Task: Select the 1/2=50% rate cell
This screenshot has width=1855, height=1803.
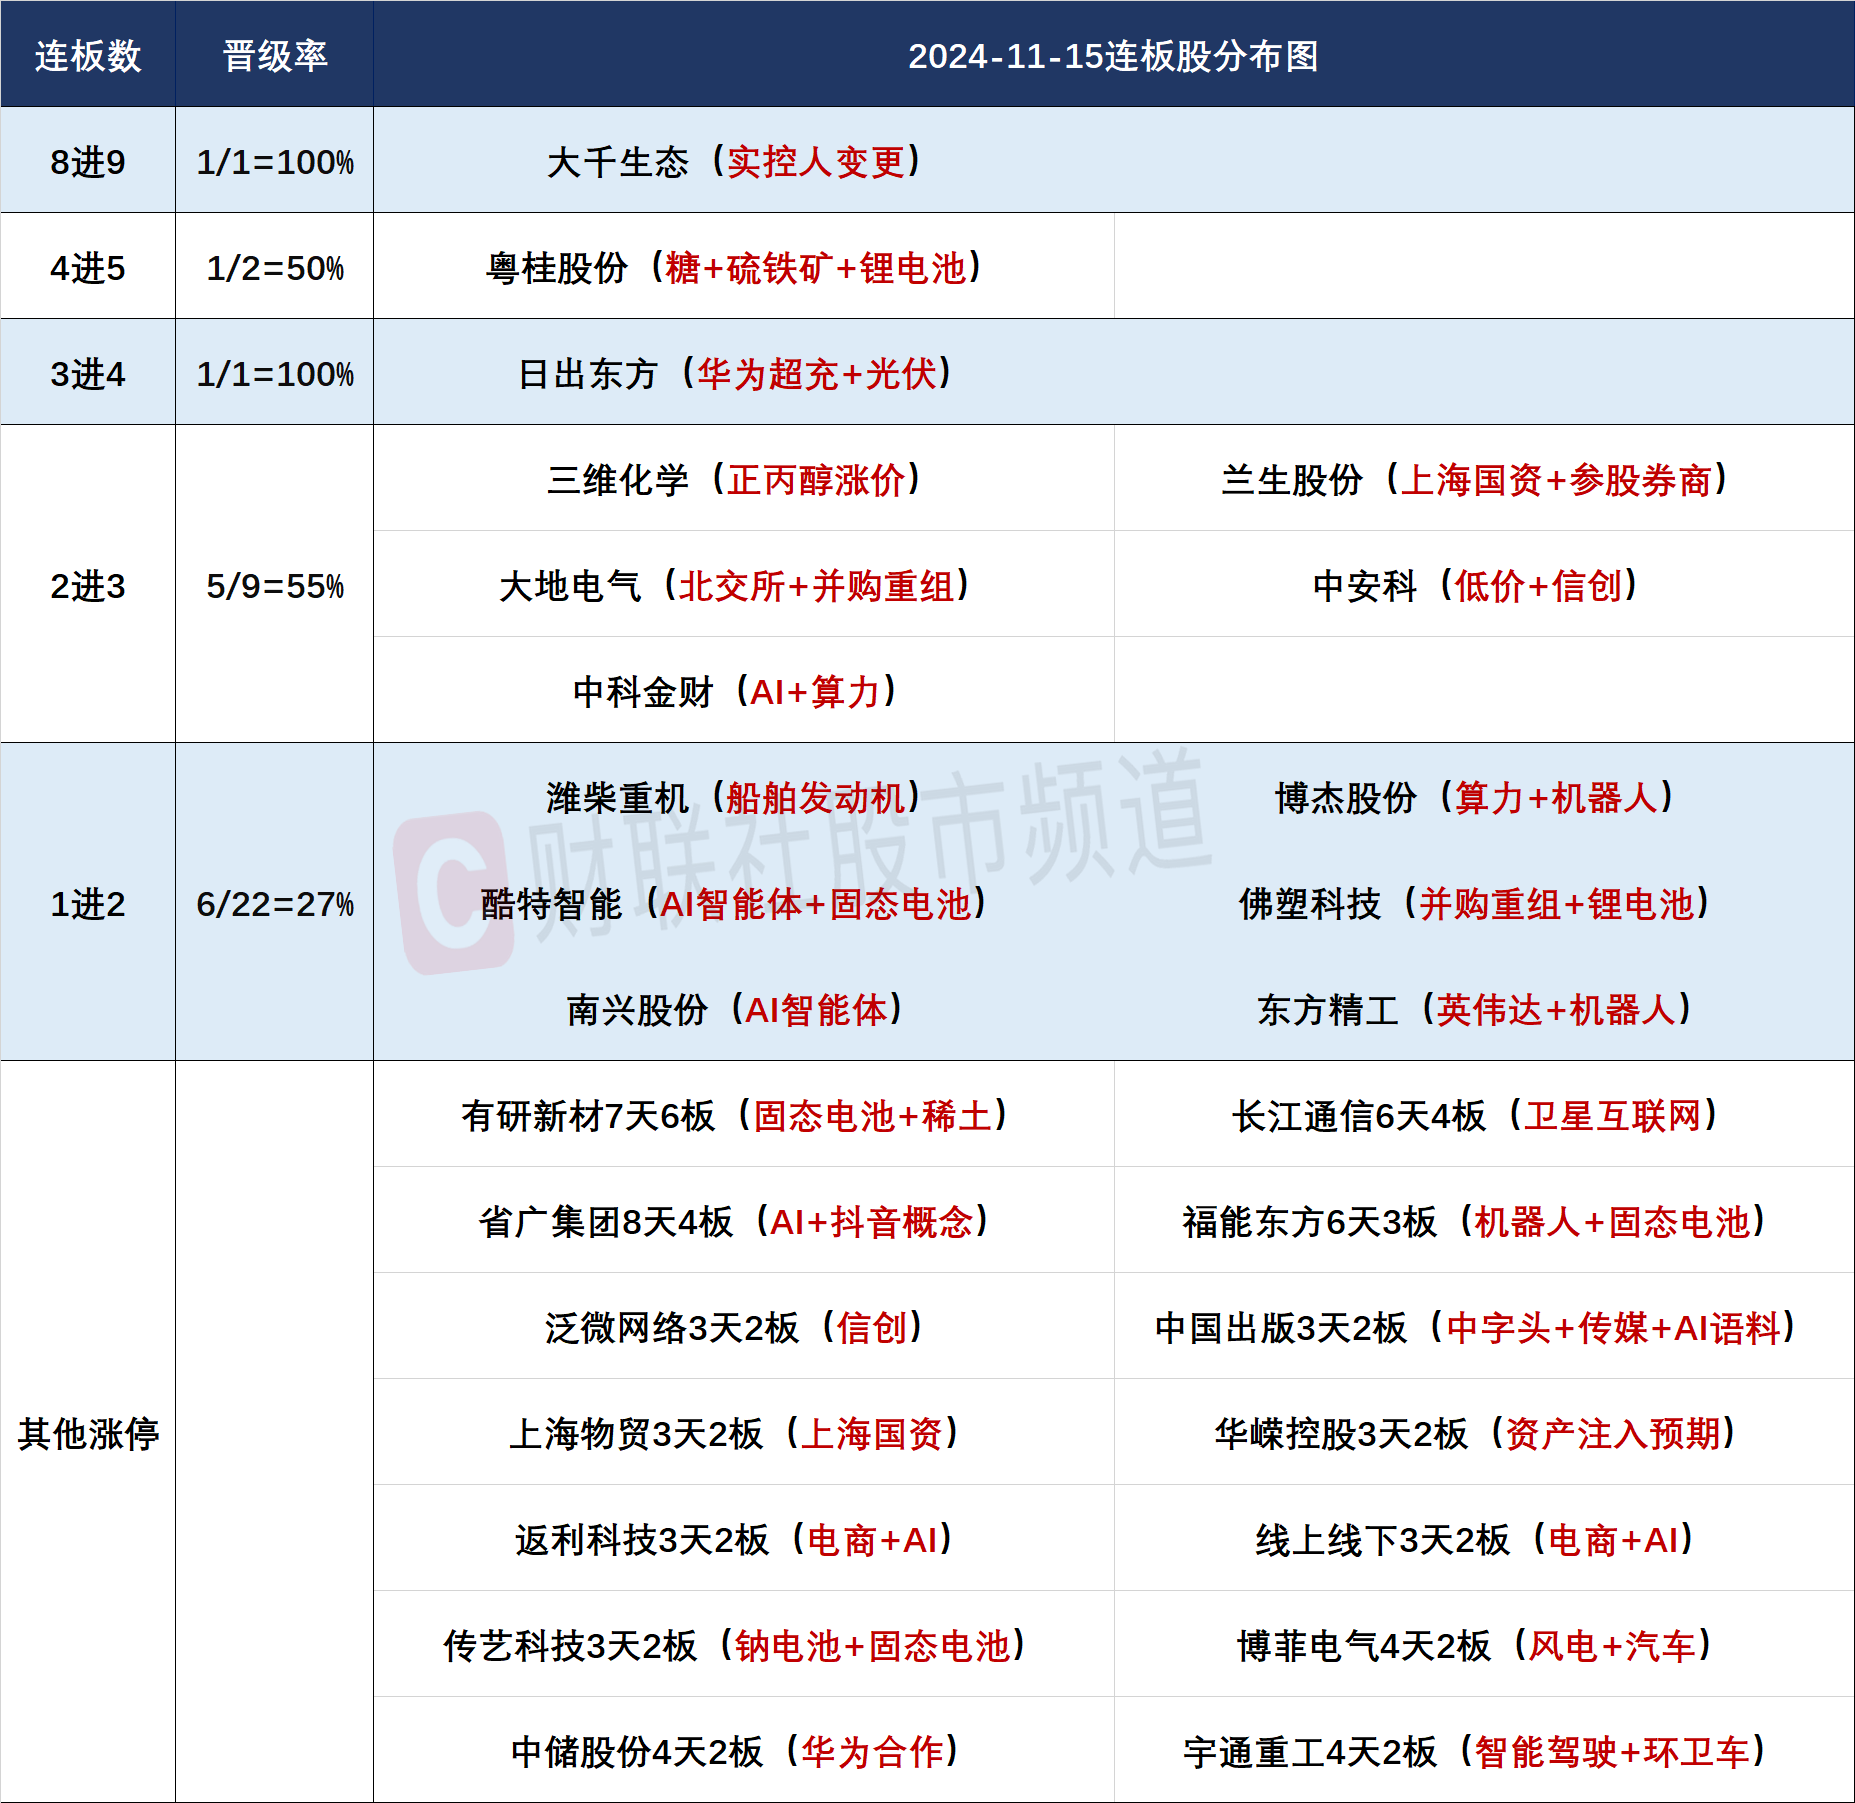Action: [x=275, y=268]
